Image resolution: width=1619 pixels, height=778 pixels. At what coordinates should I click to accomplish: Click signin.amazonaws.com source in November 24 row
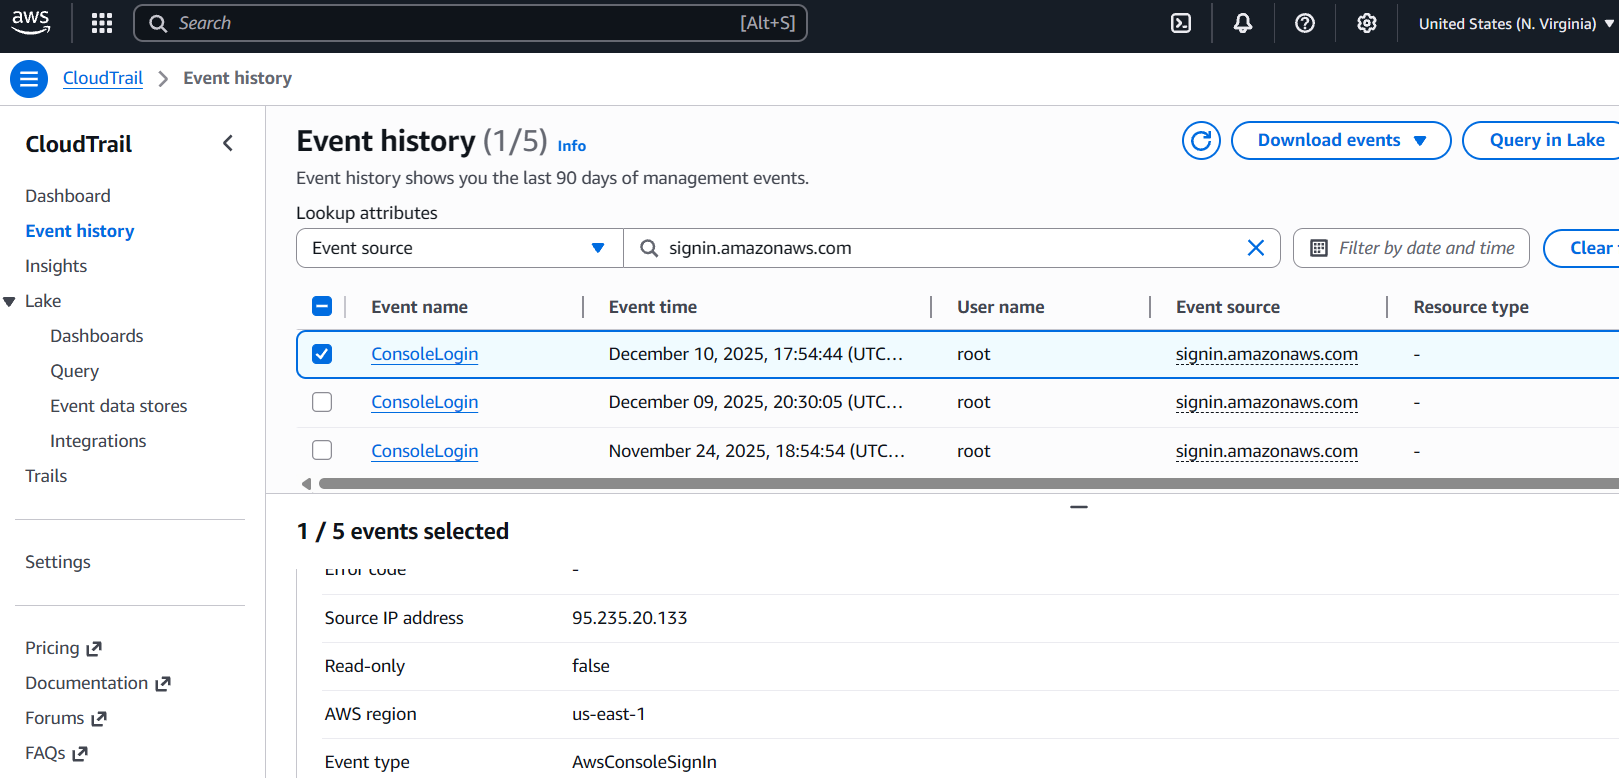click(x=1267, y=451)
